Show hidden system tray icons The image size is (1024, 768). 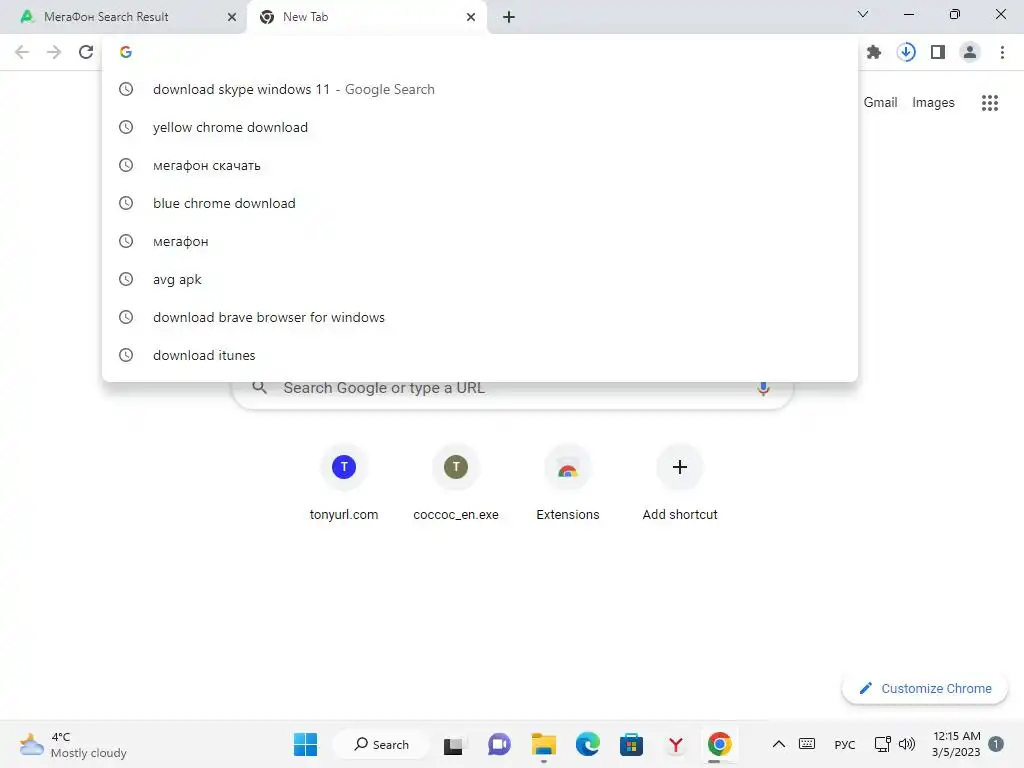coord(778,744)
